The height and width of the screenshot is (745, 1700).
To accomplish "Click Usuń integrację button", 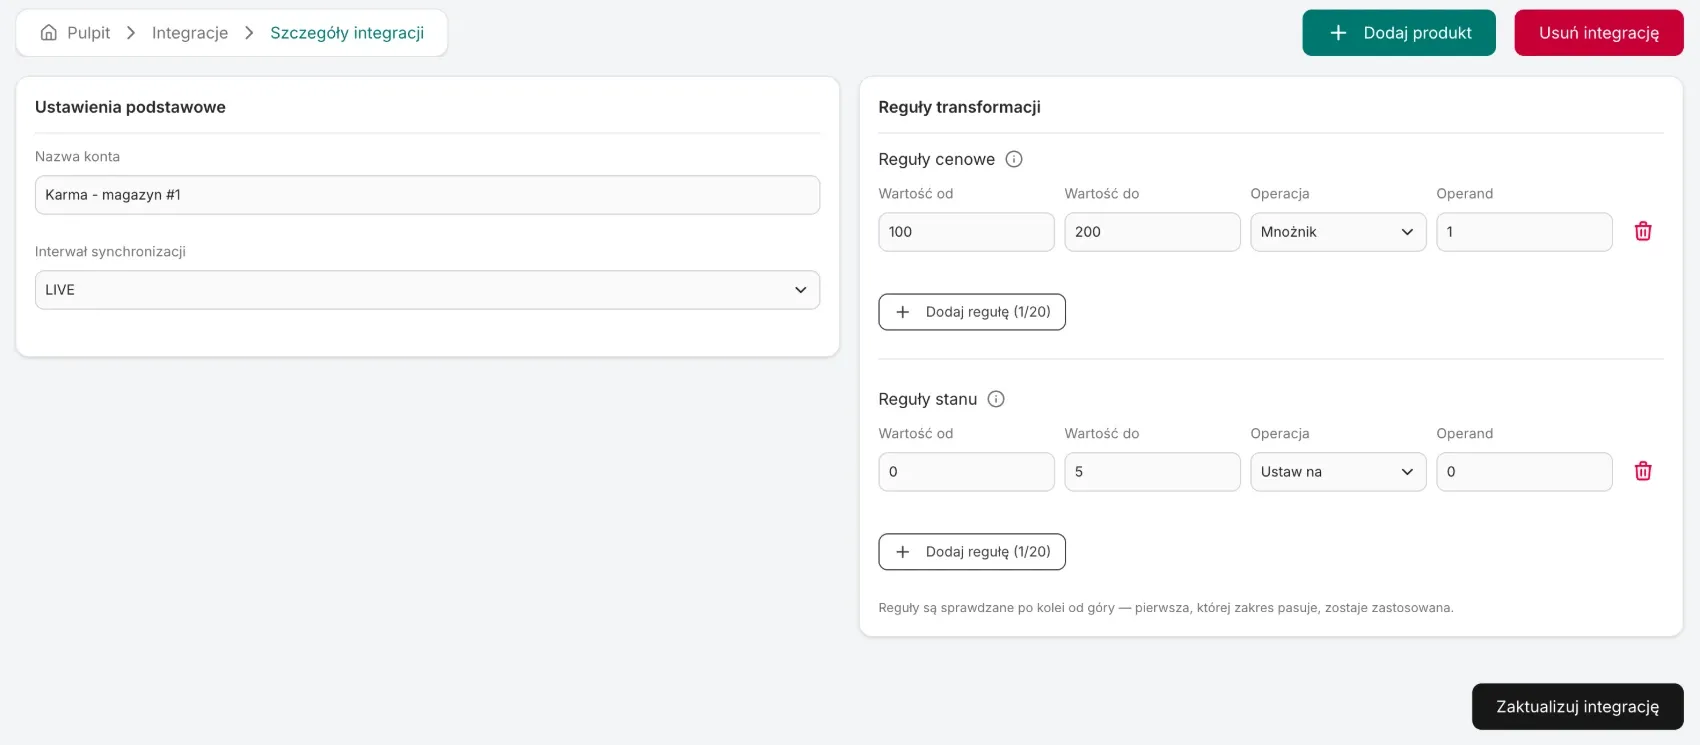I will click(1598, 33).
